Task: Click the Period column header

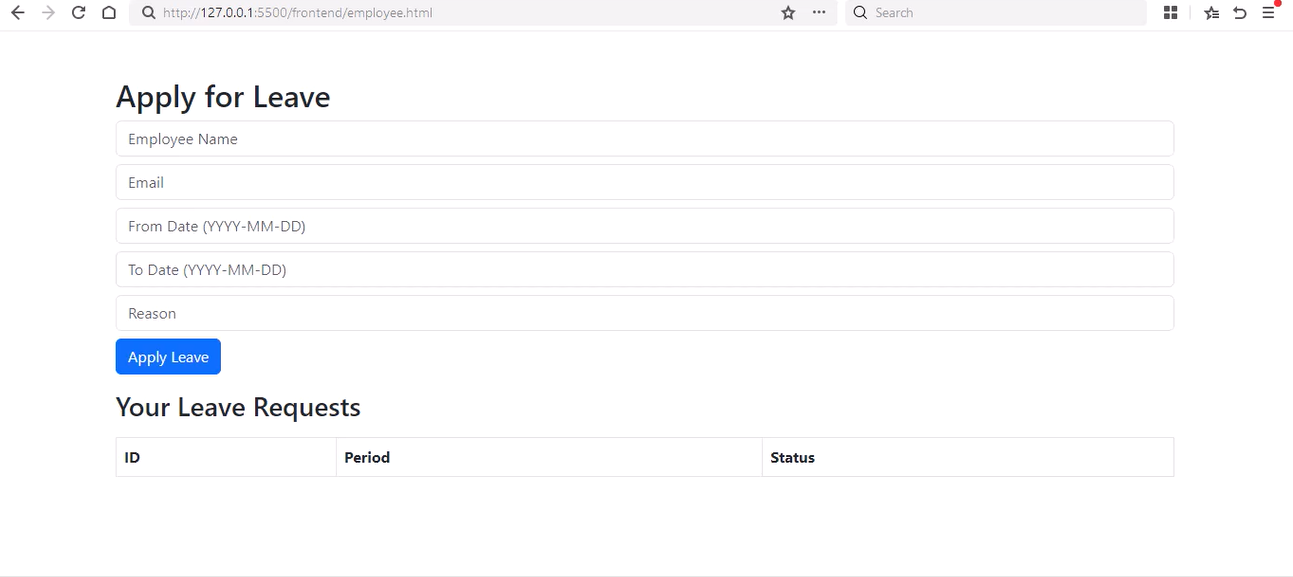Action: click(549, 457)
